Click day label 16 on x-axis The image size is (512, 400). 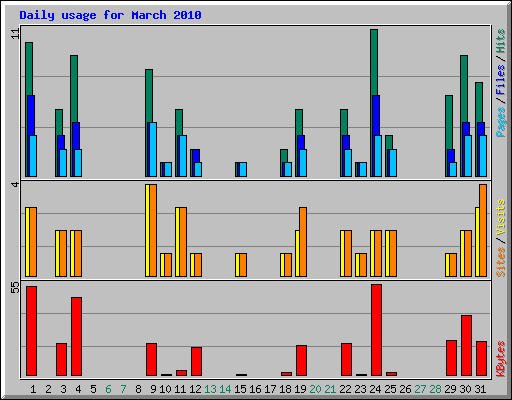(x=255, y=389)
